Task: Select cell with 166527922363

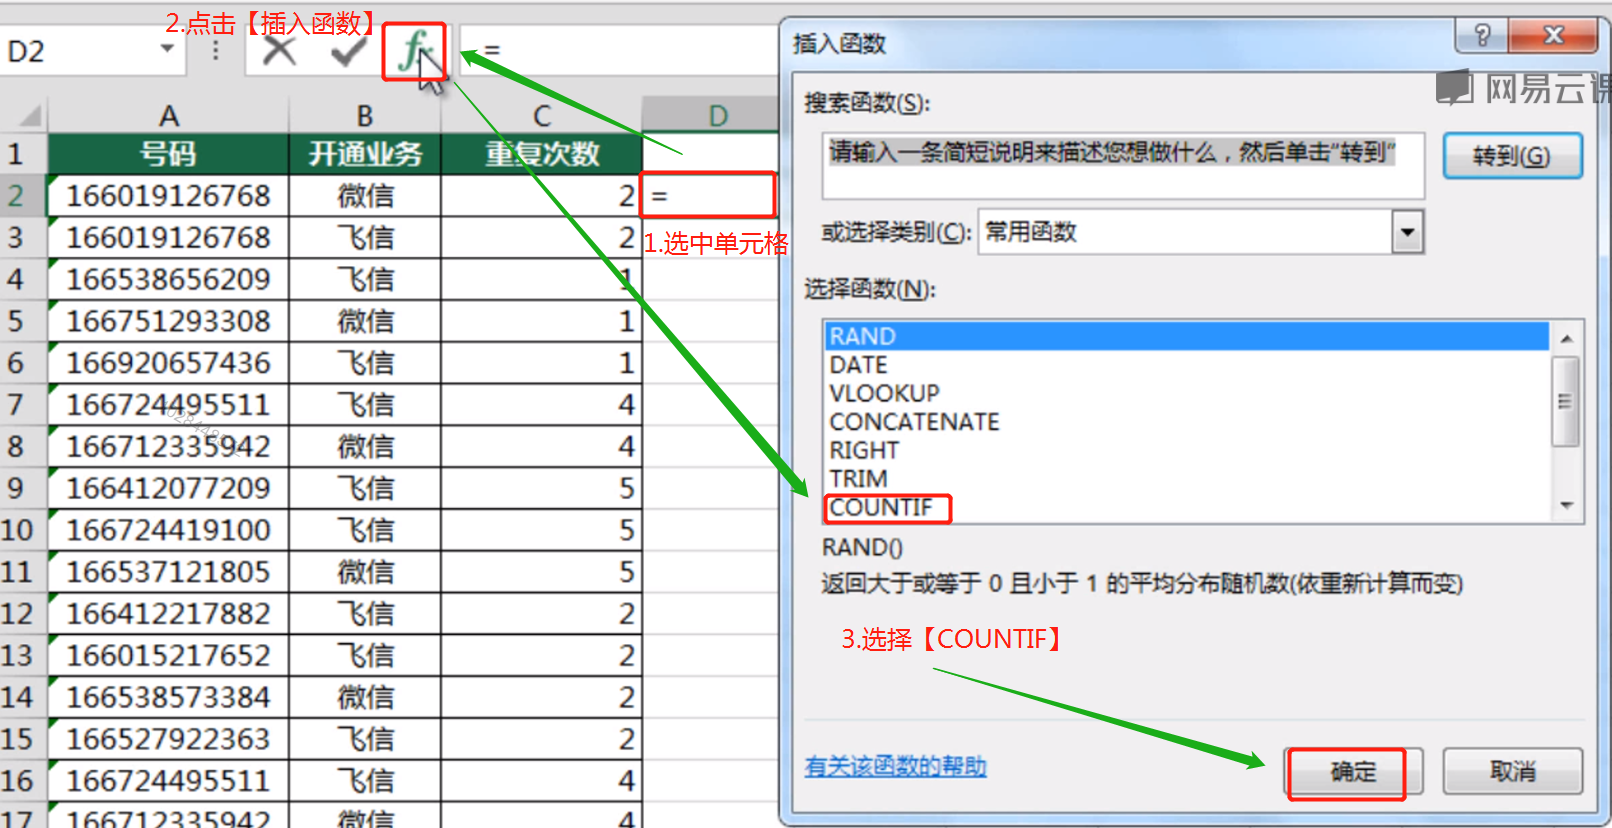Action: 169,739
